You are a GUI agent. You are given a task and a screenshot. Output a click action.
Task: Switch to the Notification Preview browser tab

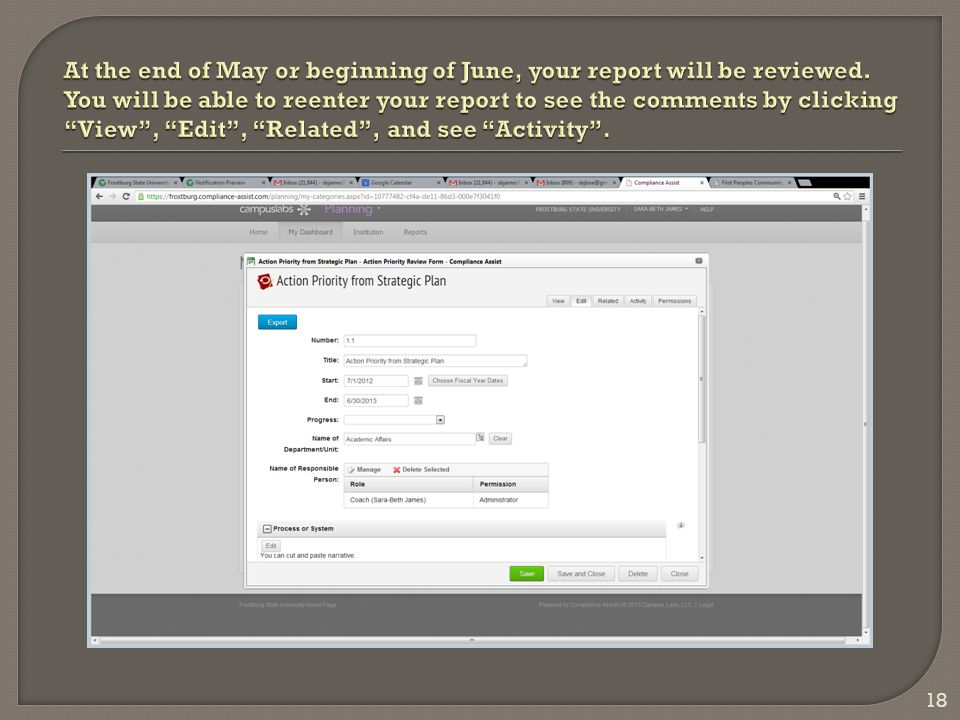[225, 183]
